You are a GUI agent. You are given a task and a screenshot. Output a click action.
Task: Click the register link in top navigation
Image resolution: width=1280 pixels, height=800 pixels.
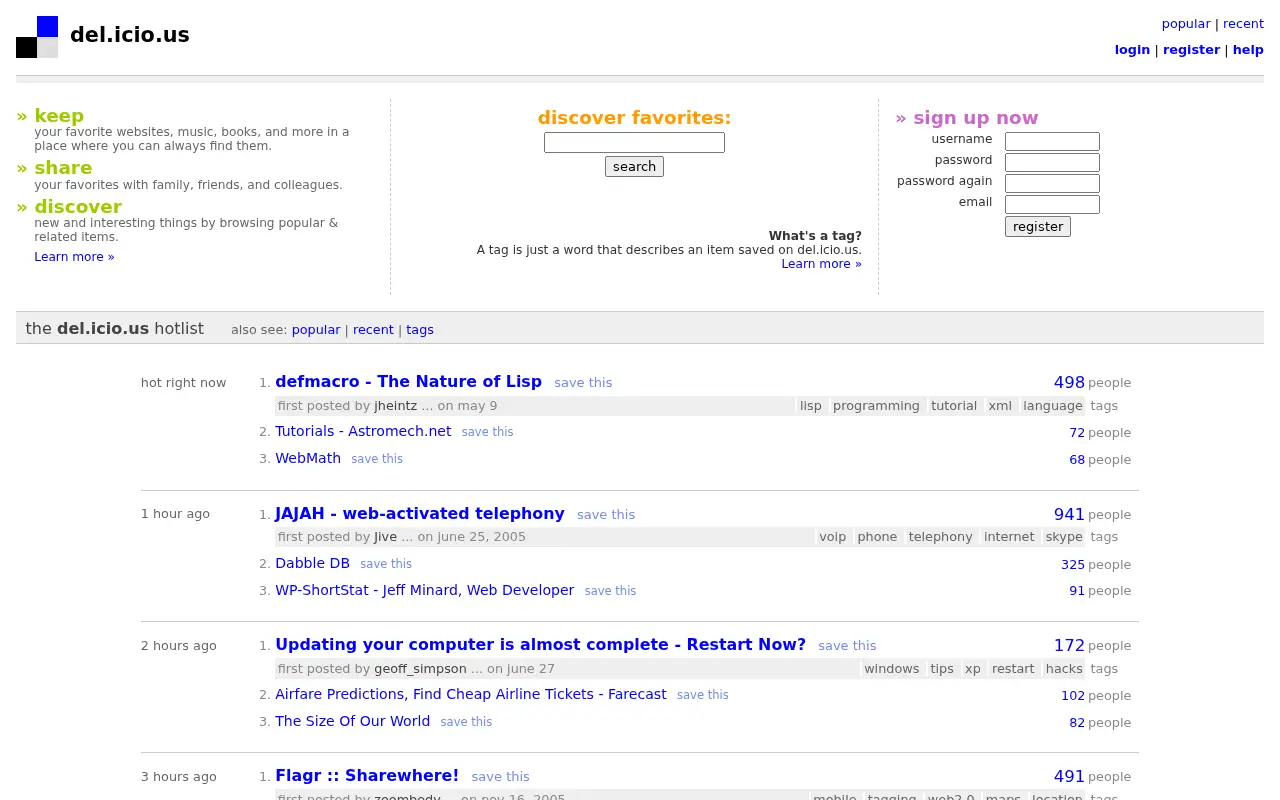click(1191, 50)
